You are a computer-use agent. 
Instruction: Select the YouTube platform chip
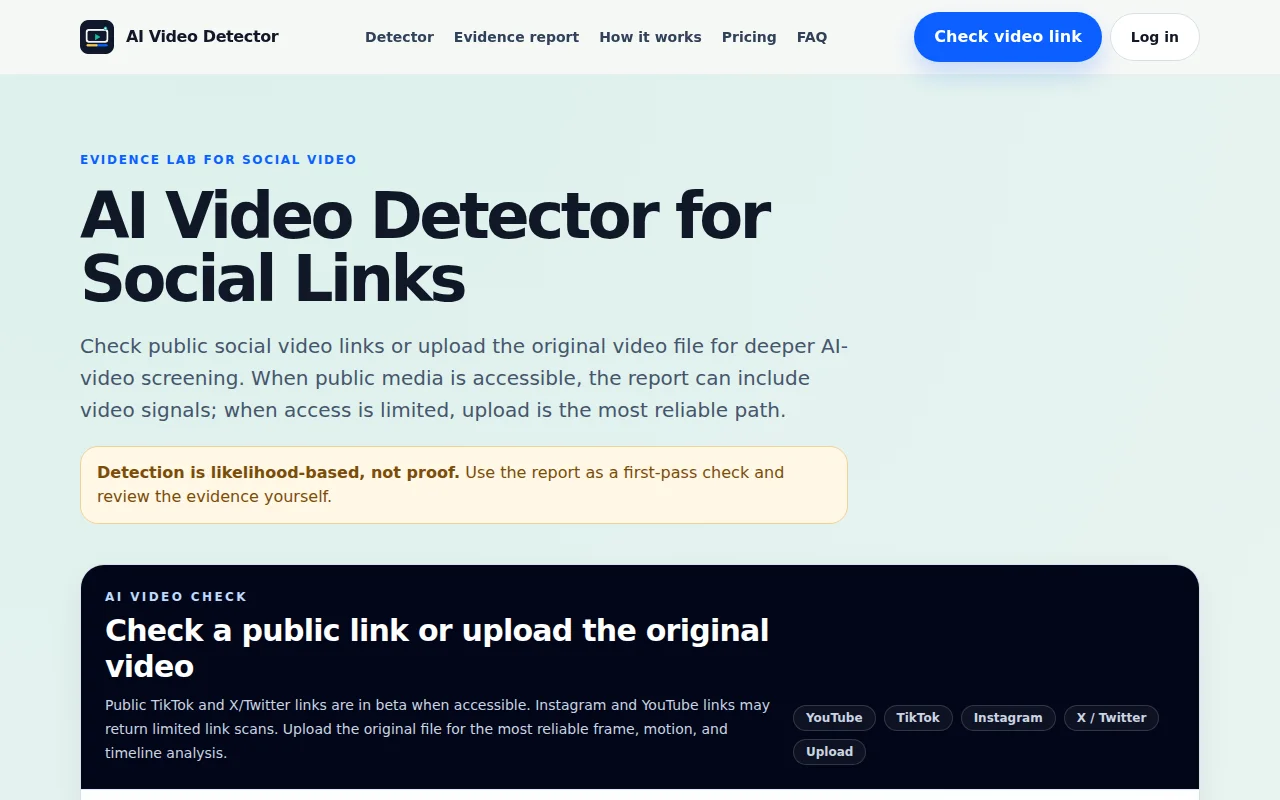click(x=834, y=718)
